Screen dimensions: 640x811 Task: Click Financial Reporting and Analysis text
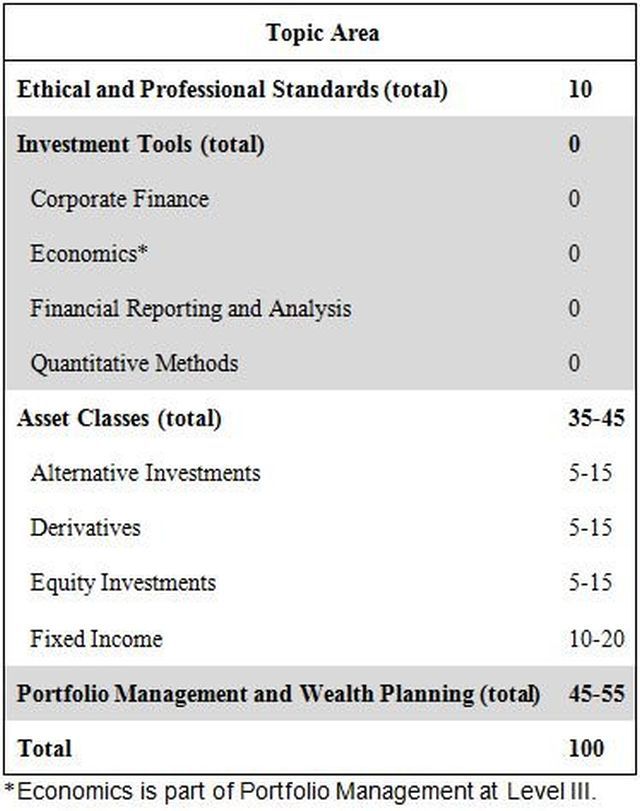click(190, 309)
